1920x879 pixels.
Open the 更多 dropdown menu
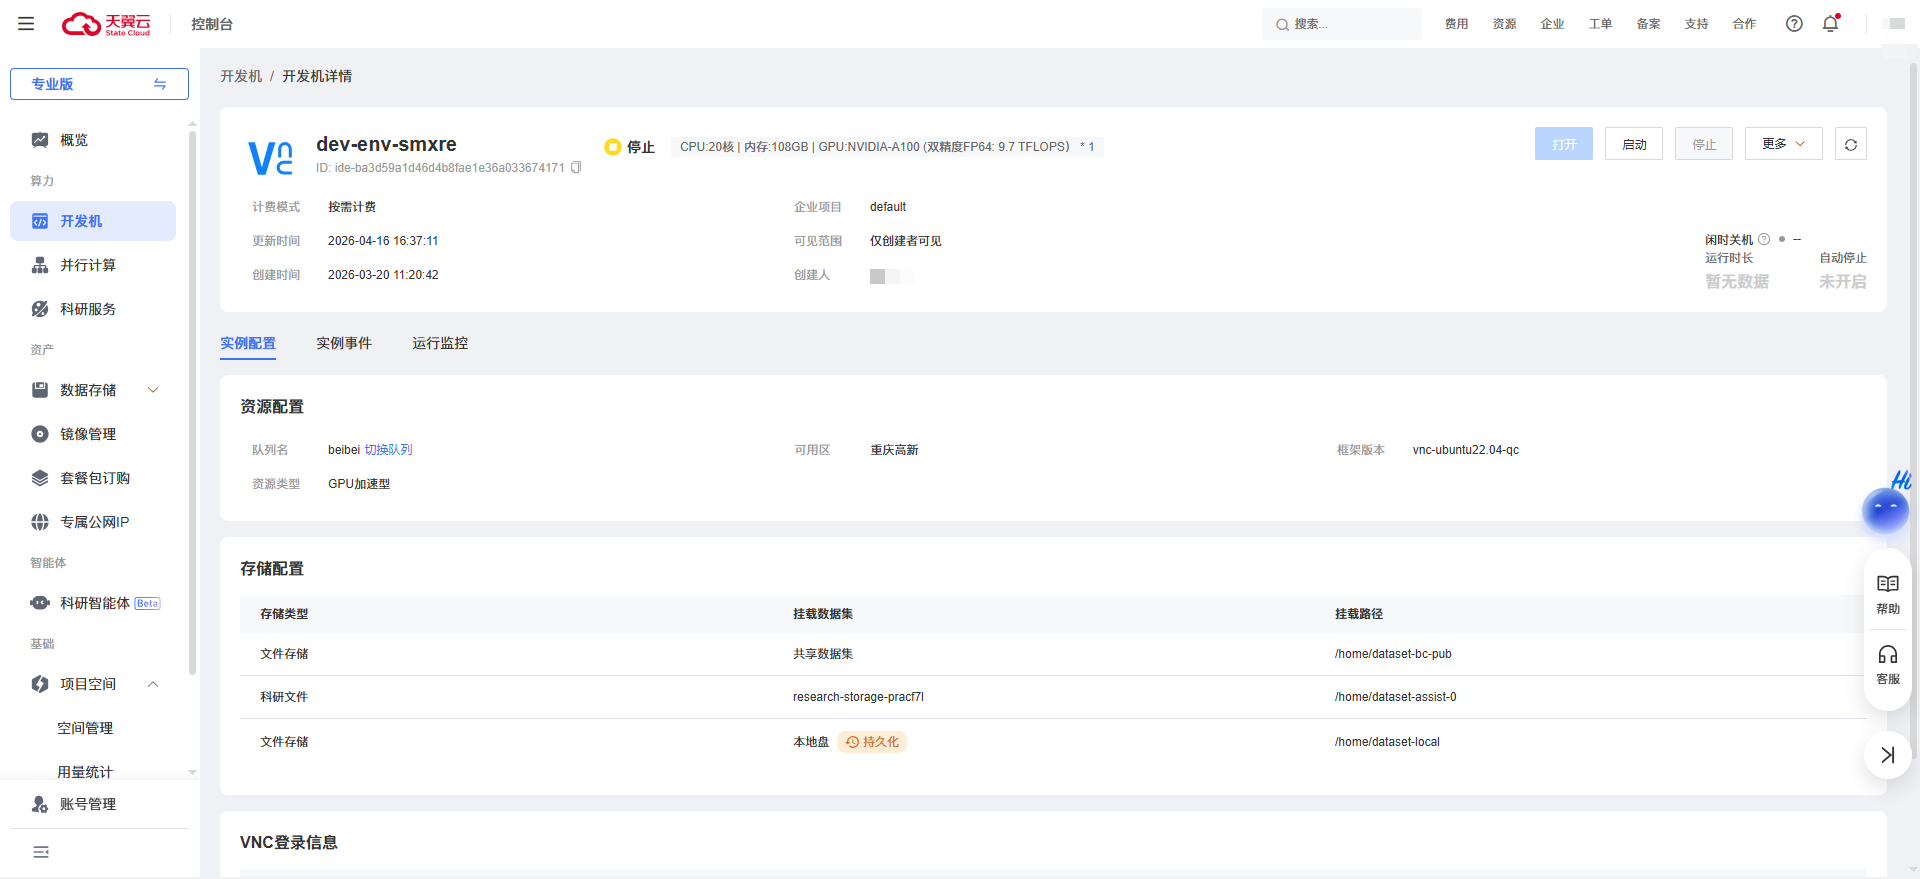[x=1783, y=144]
